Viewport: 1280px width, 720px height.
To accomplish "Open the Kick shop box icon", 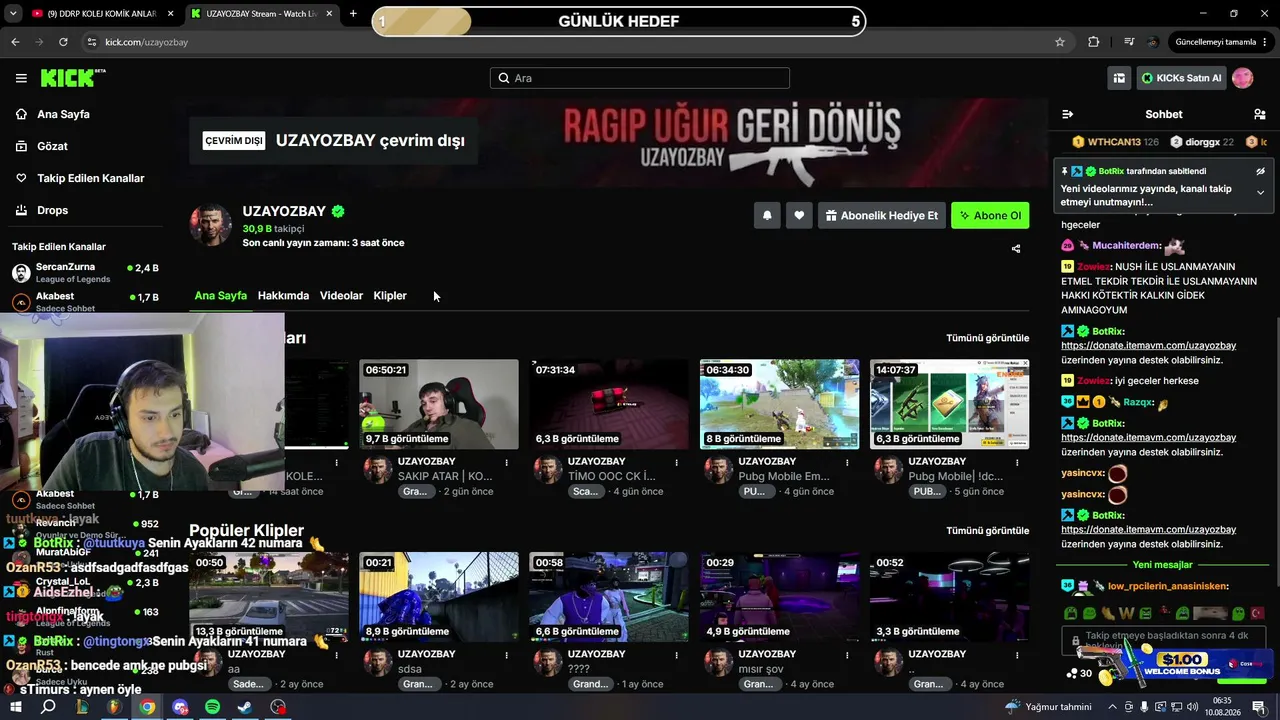I will [1119, 78].
